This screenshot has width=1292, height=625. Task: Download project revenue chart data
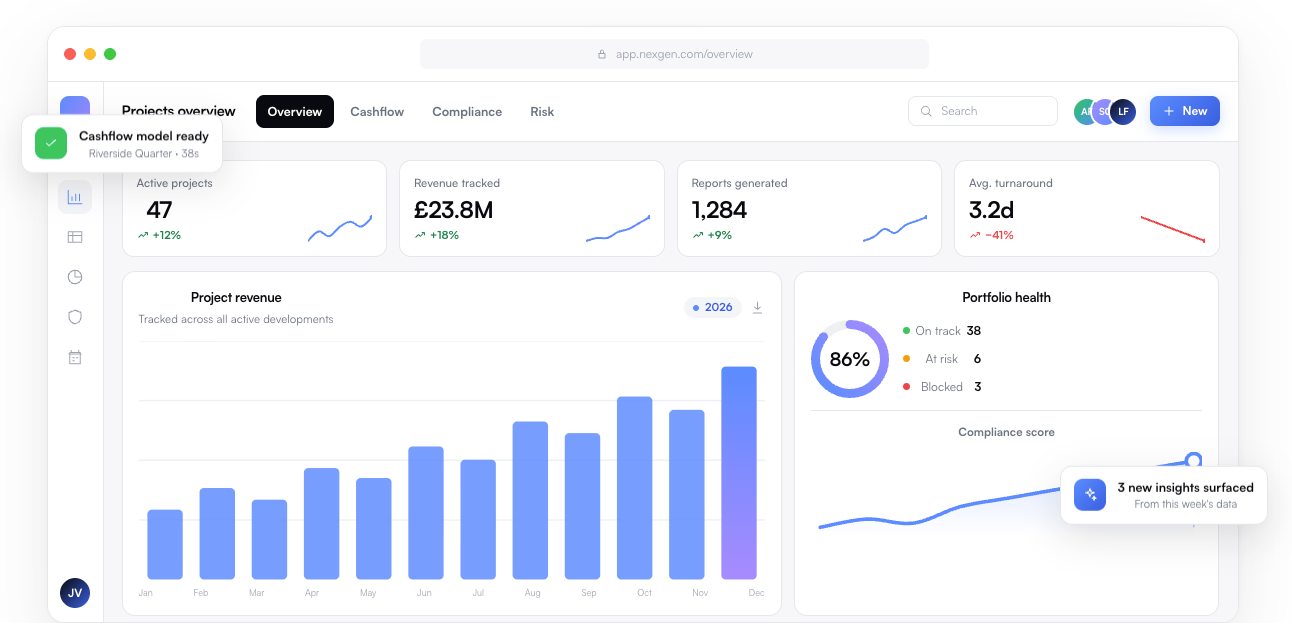pos(757,308)
